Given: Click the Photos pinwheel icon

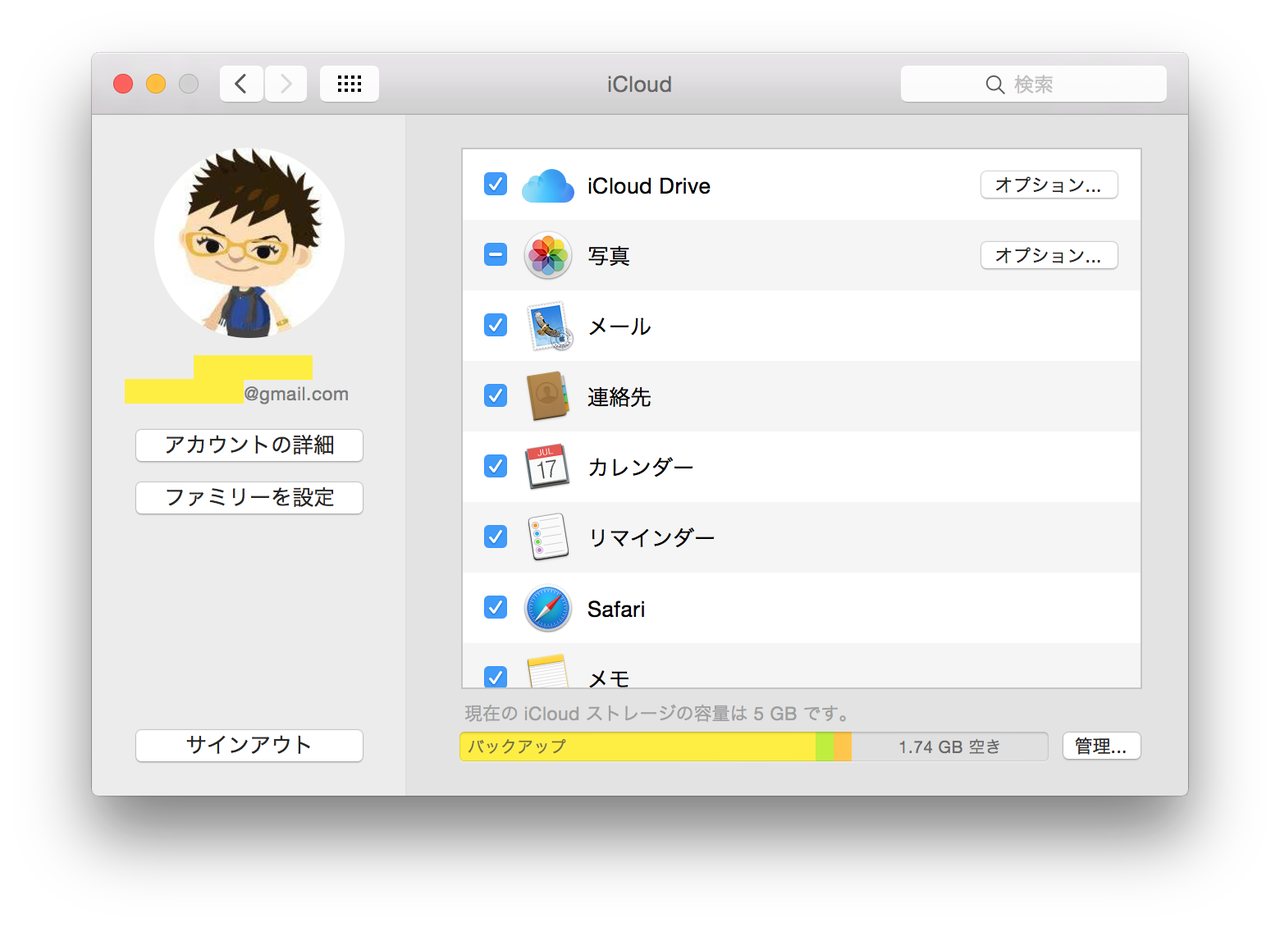Looking at the screenshot, I should coord(548,256).
